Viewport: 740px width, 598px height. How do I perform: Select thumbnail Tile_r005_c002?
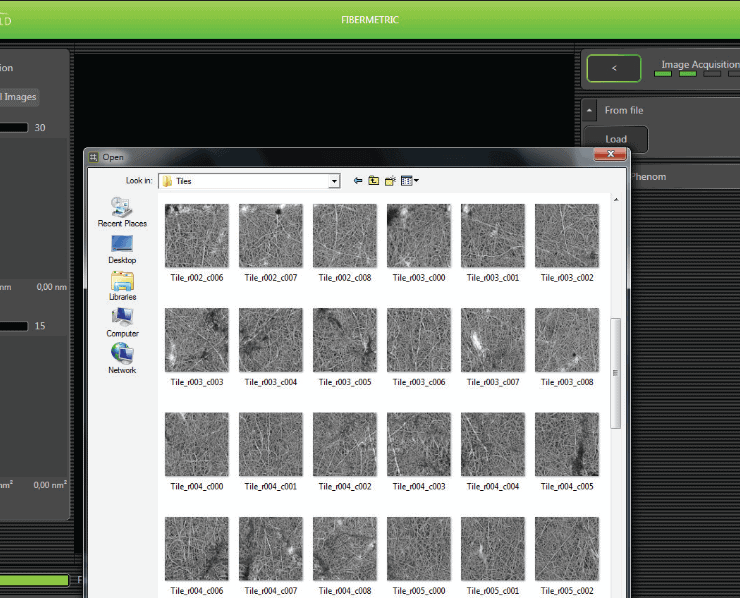click(567, 548)
